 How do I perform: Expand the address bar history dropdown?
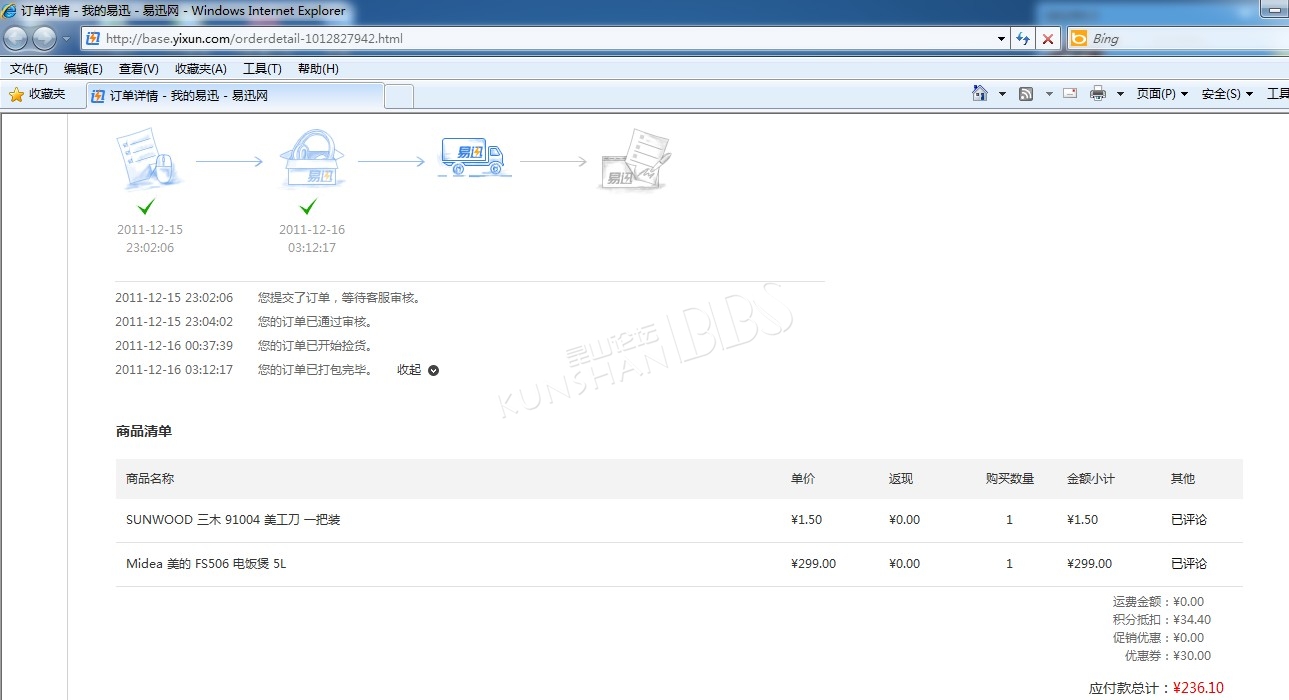[1002, 39]
